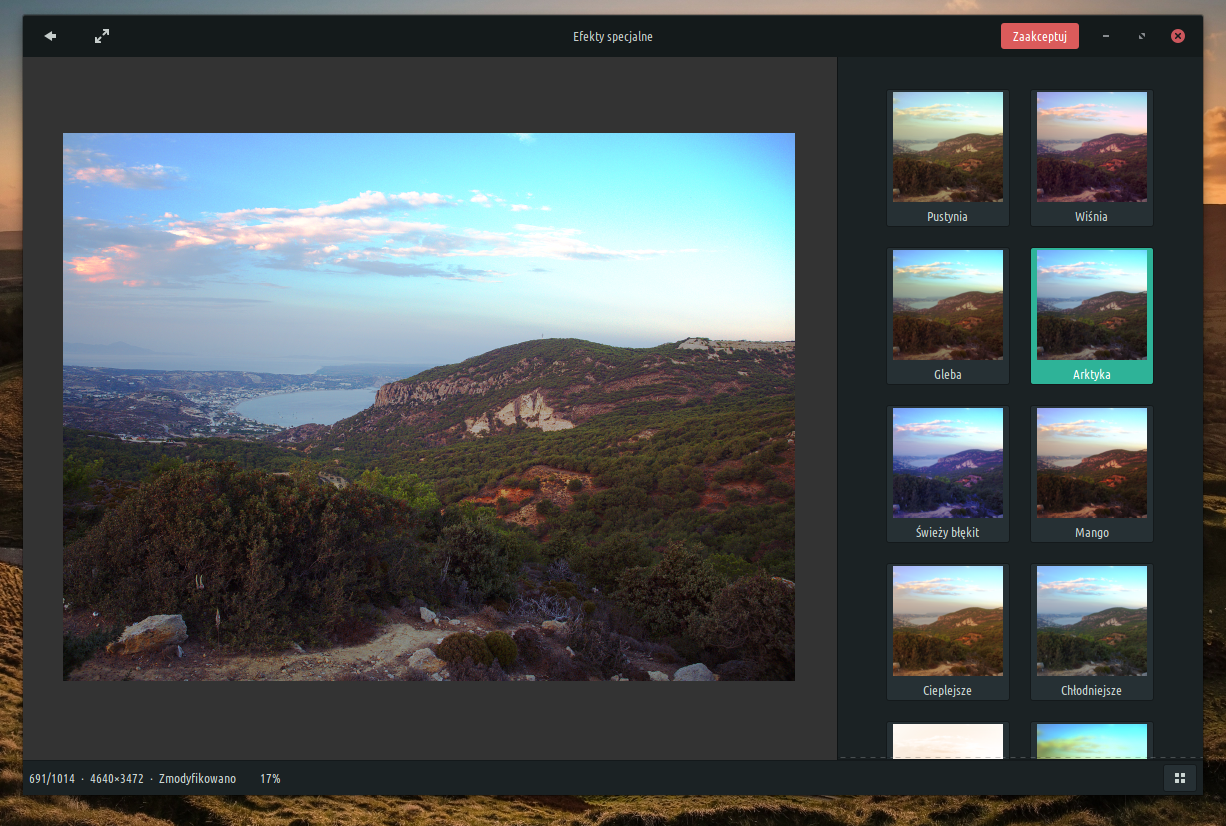The image size is (1226, 826).
Task: Go back using the left arrow icon
Action: 50,37
